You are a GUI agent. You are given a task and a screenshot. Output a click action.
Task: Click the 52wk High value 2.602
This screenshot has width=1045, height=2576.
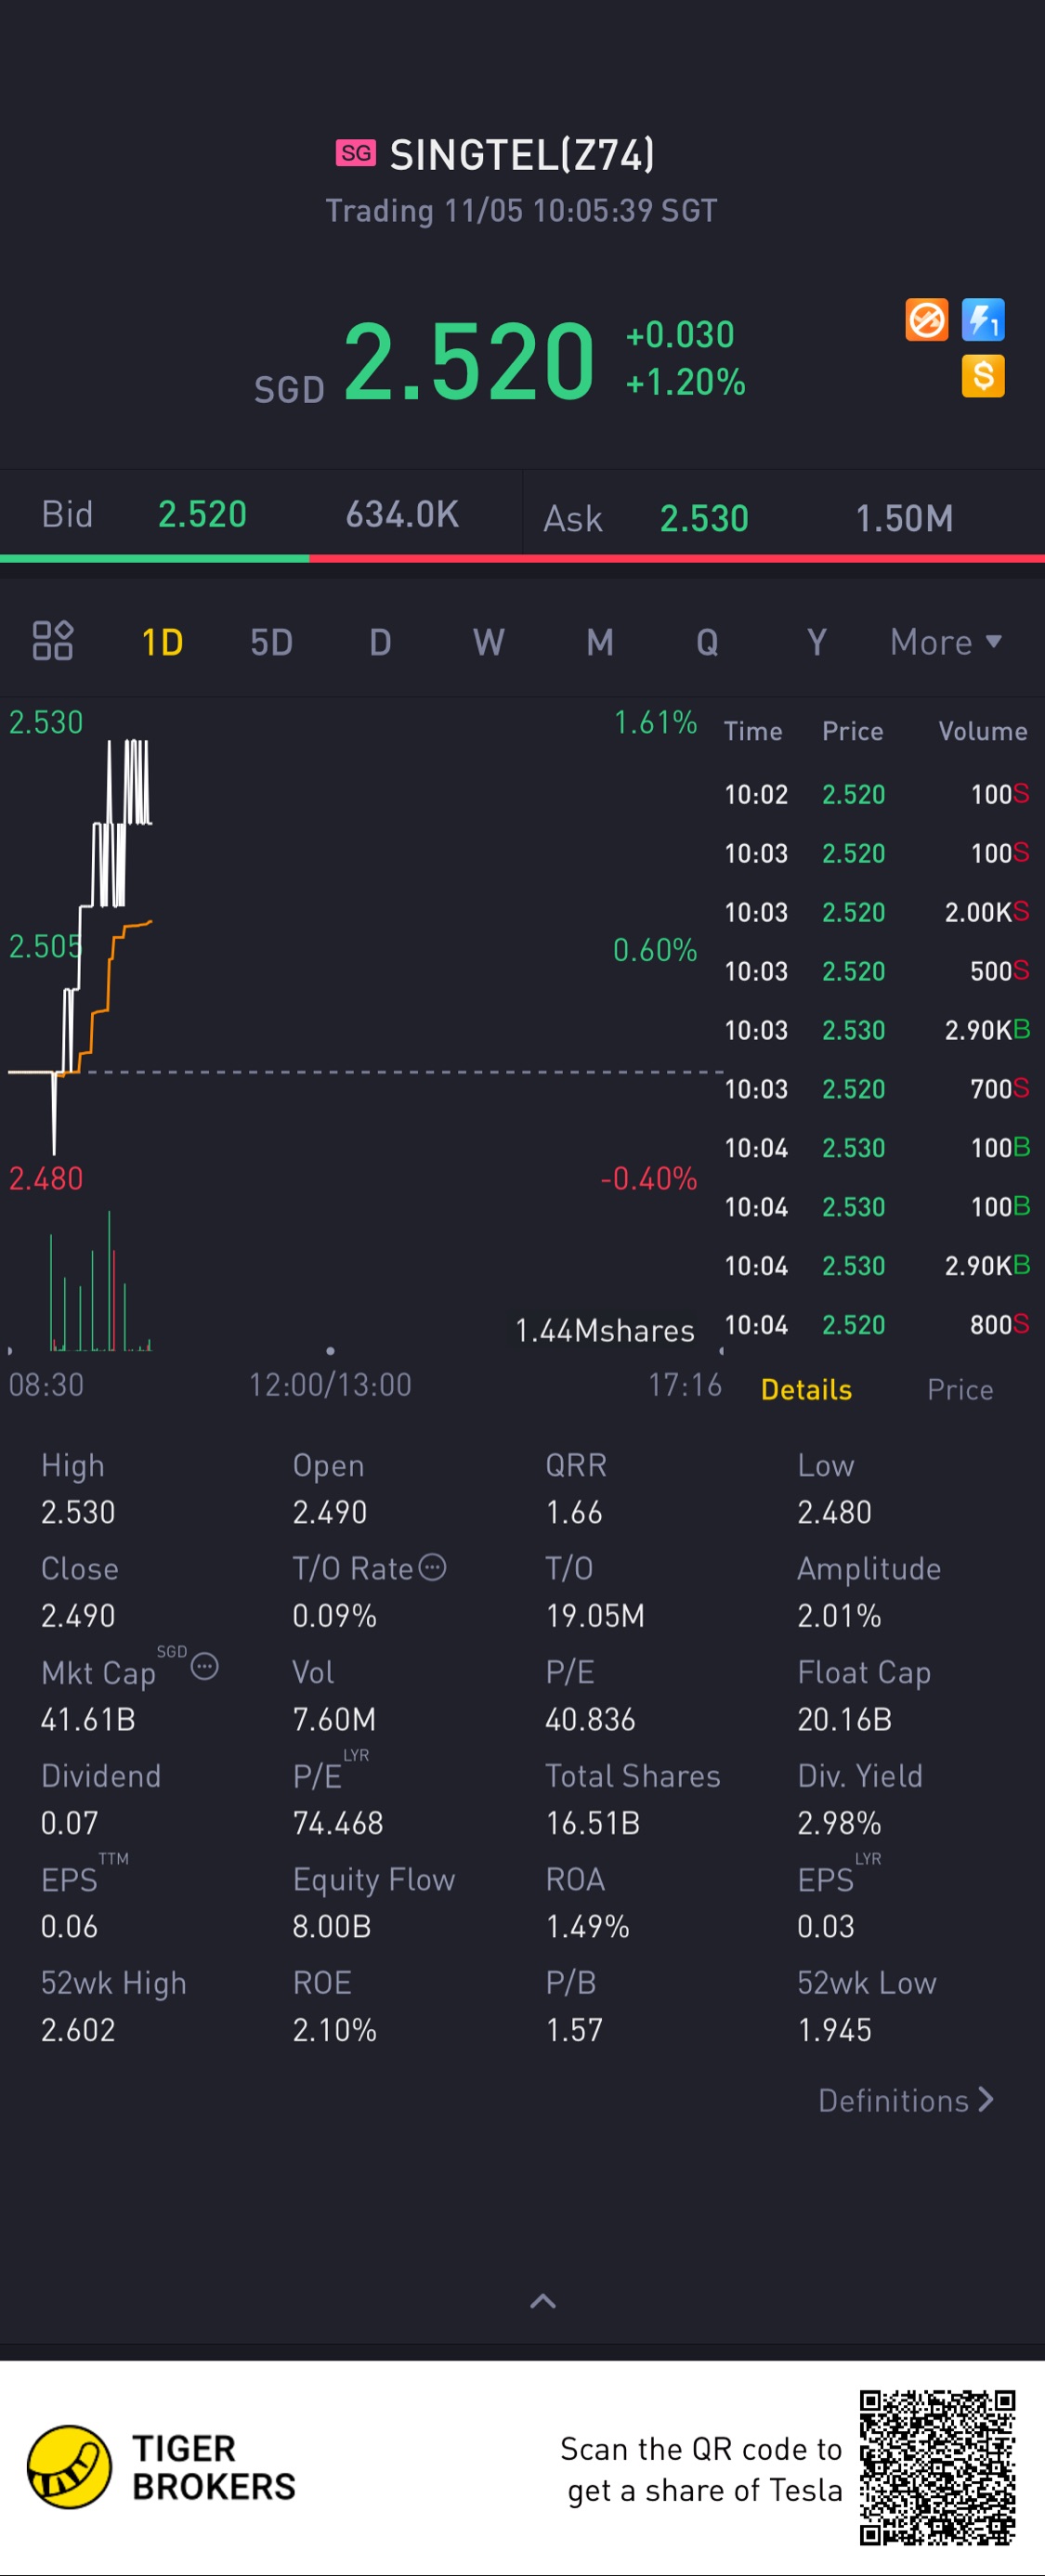(78, 2030)
